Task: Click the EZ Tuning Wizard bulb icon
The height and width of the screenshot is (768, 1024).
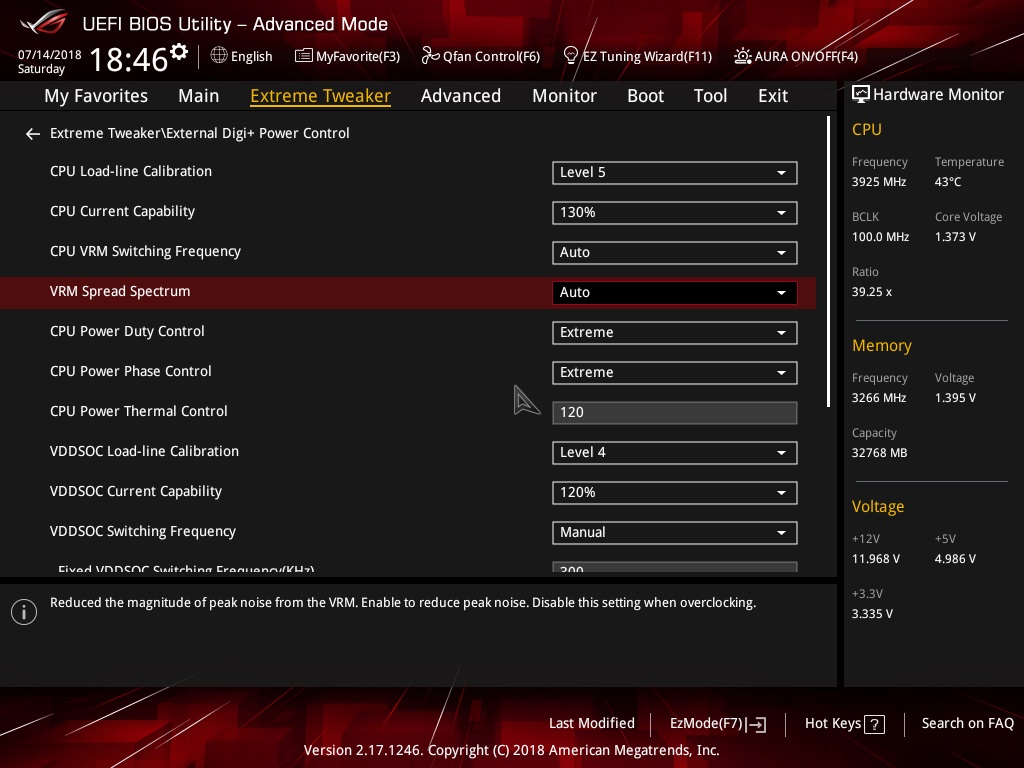Action: pyautogui.click(x=571, y=56)
